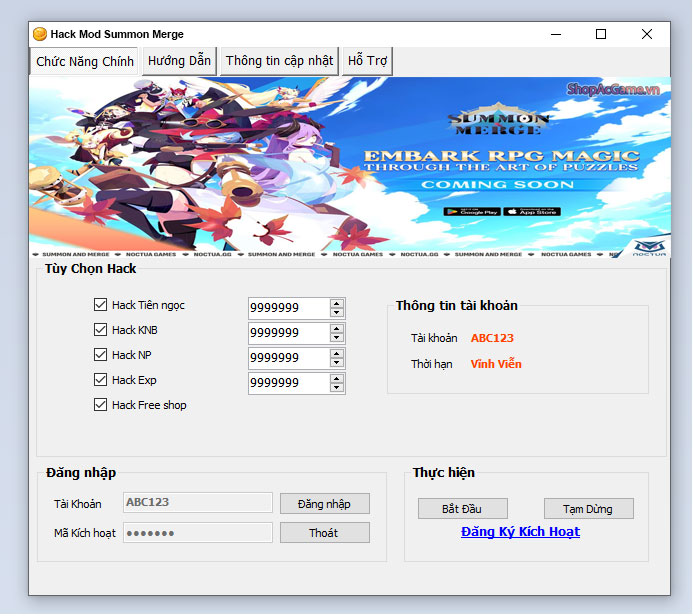Increase the Hack Tiên ngọc value with up arrow
Screen dimensions: 693x616
tap(337, 304)
